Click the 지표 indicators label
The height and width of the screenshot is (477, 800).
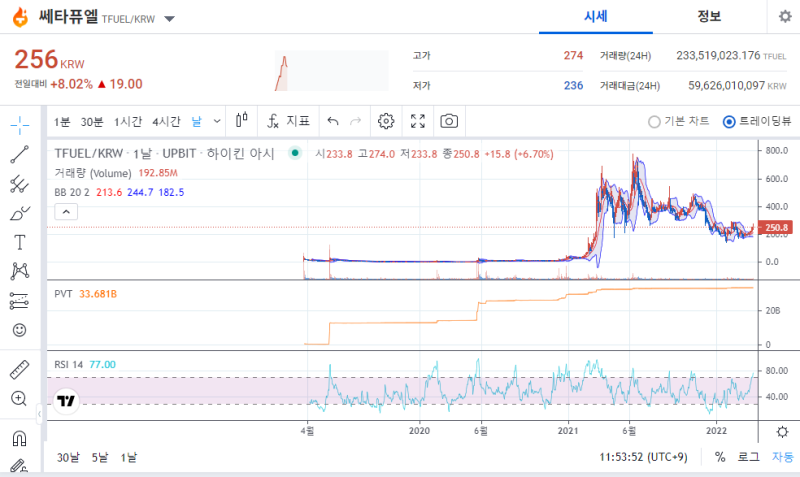point(298,121)
